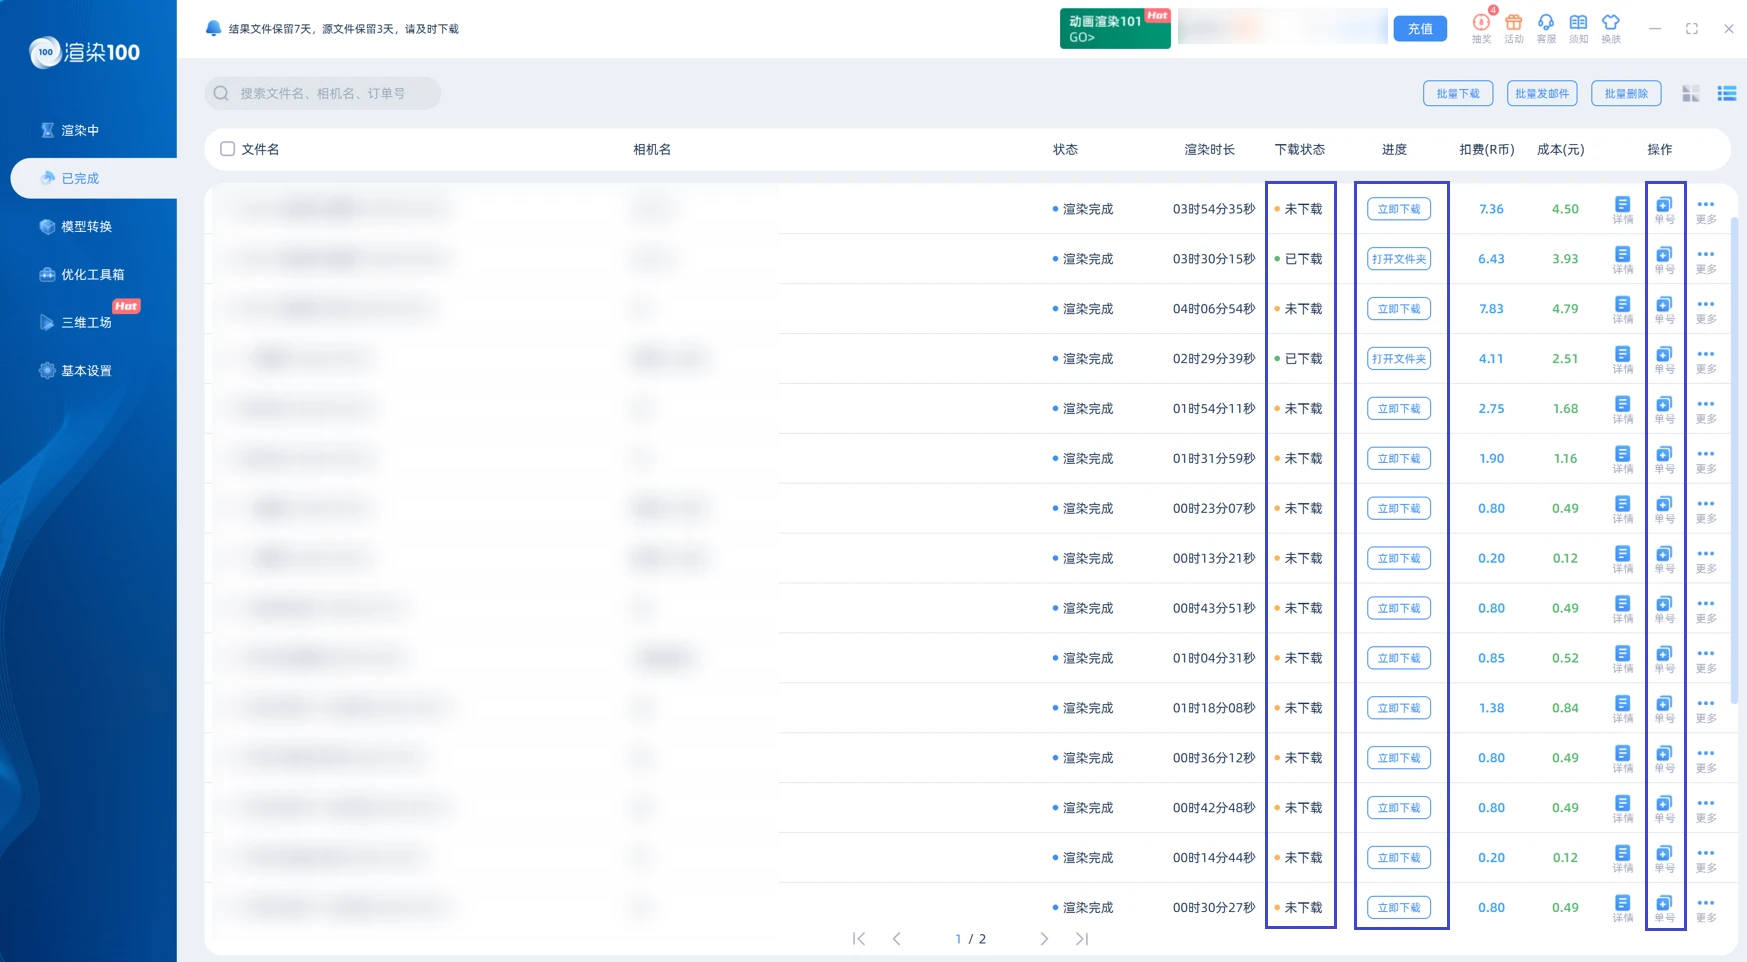Open the 动画渲染101 GO banner
This screenshot has width=1747, height=962.
coord(1115,28)
